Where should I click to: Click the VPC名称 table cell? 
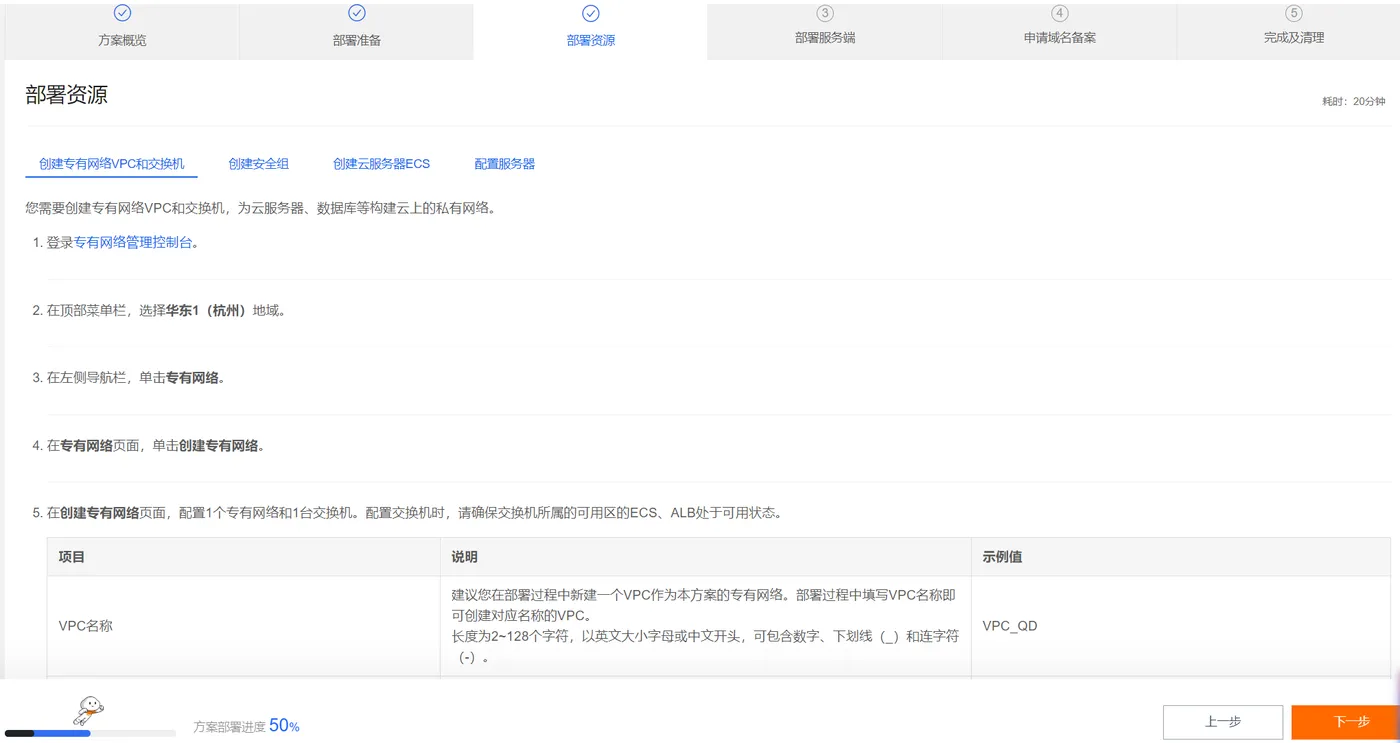point(243,626)
